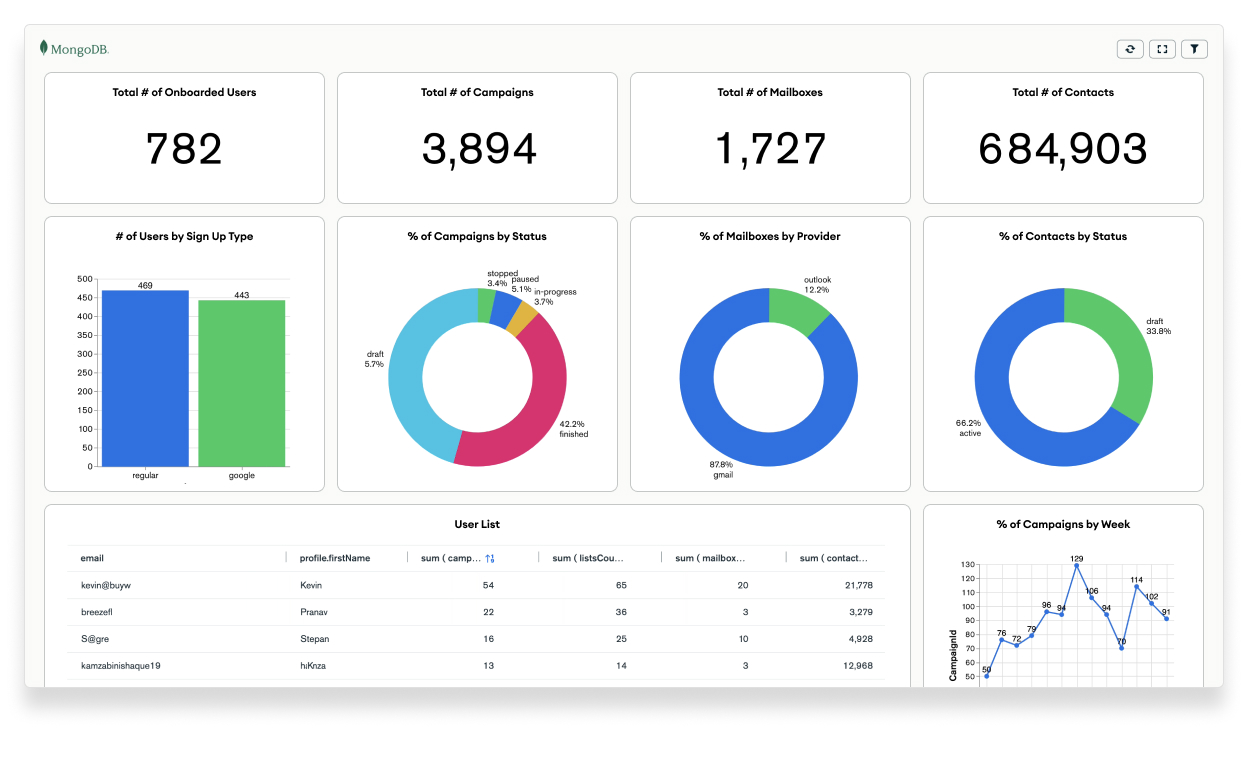The height and width of the screenshot is (768, 1248).
Task: Click the 129 peak data point on line chart
Action: (x=1077, y=566)
